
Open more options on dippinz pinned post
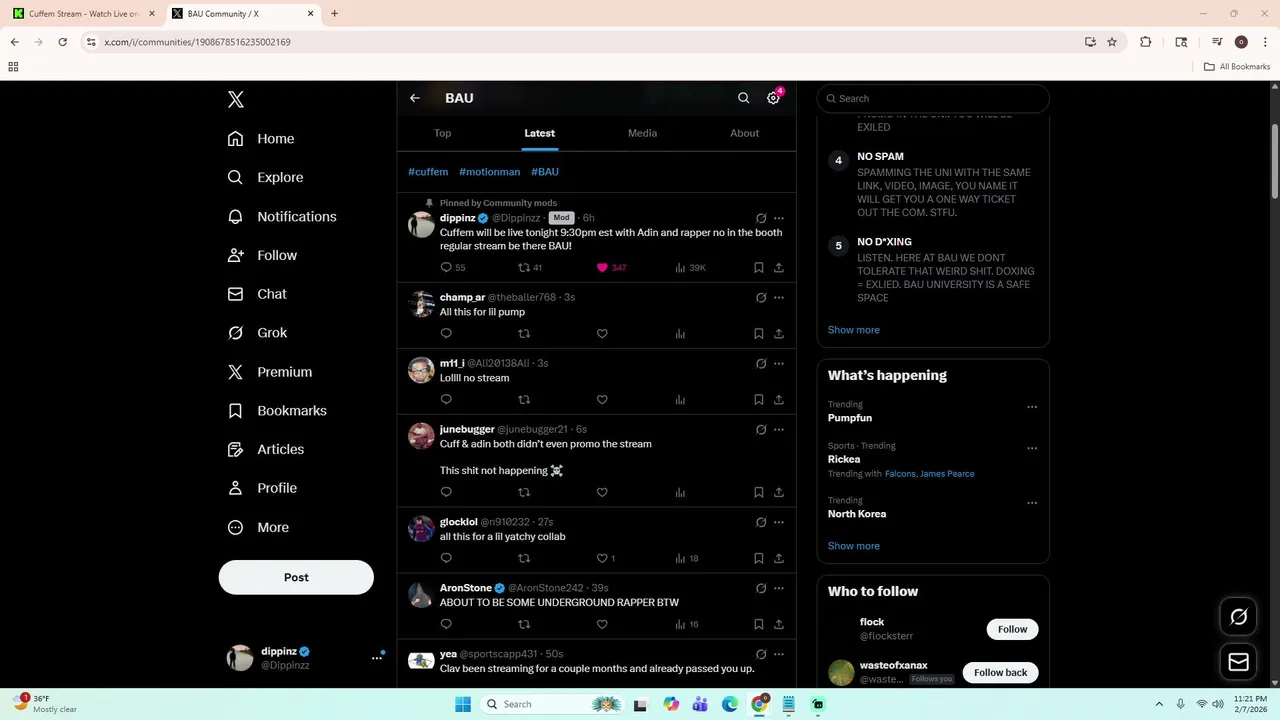click(x=779, y=218)
